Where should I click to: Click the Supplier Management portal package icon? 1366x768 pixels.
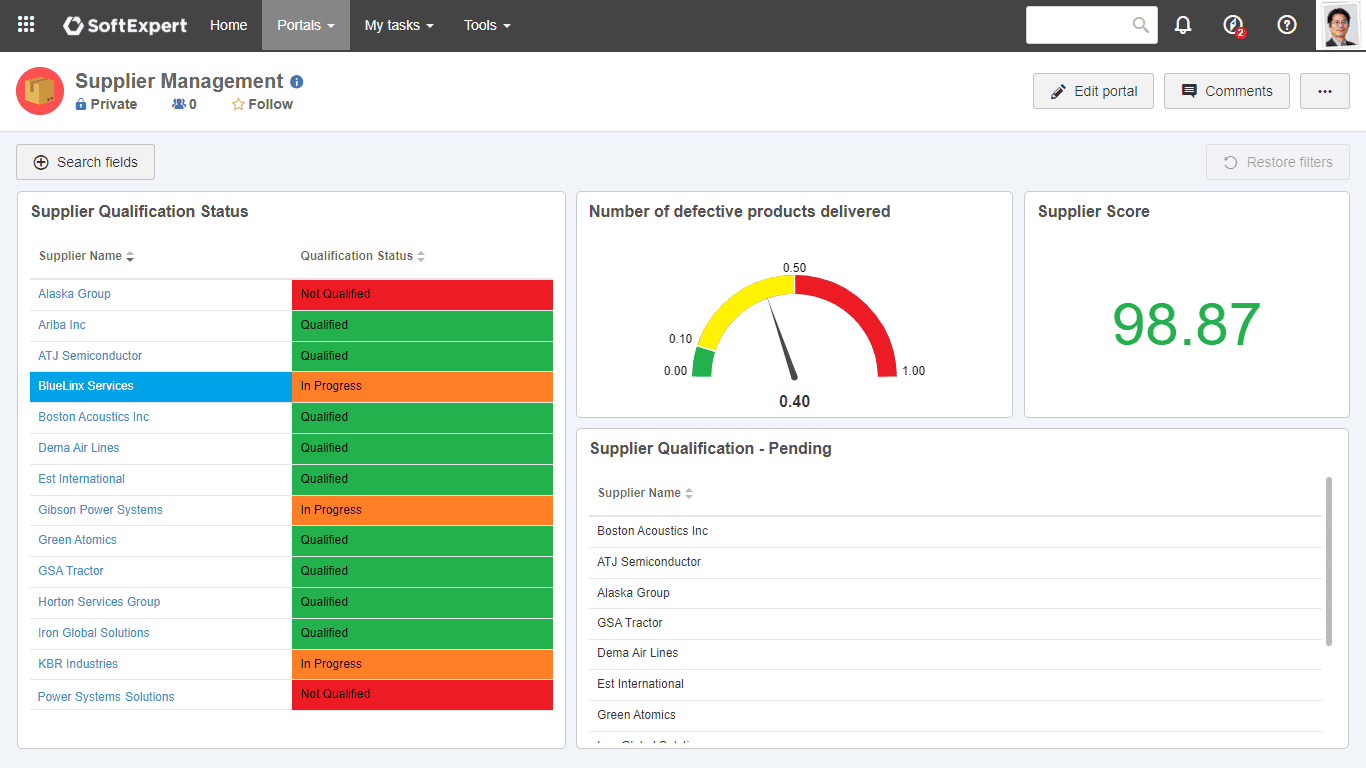click(39, 90)
